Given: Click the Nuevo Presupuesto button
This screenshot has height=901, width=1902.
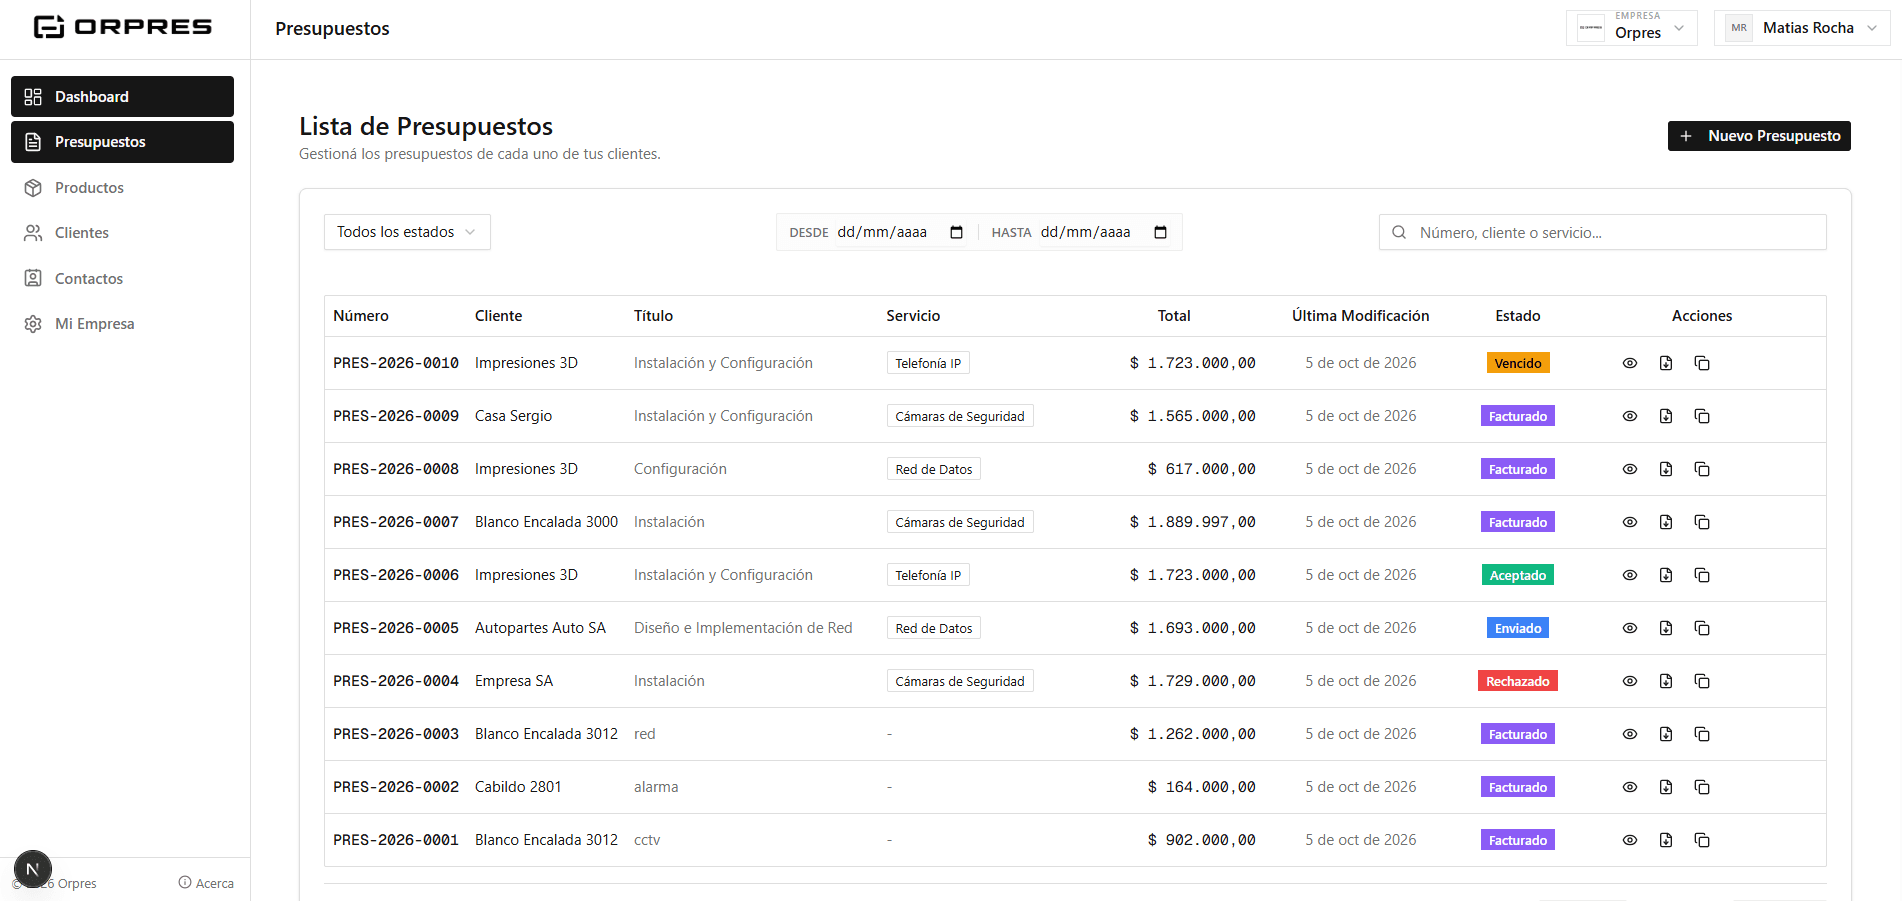Looking at the screenshot, I should pyautogui.click(x=1759, y=136).
